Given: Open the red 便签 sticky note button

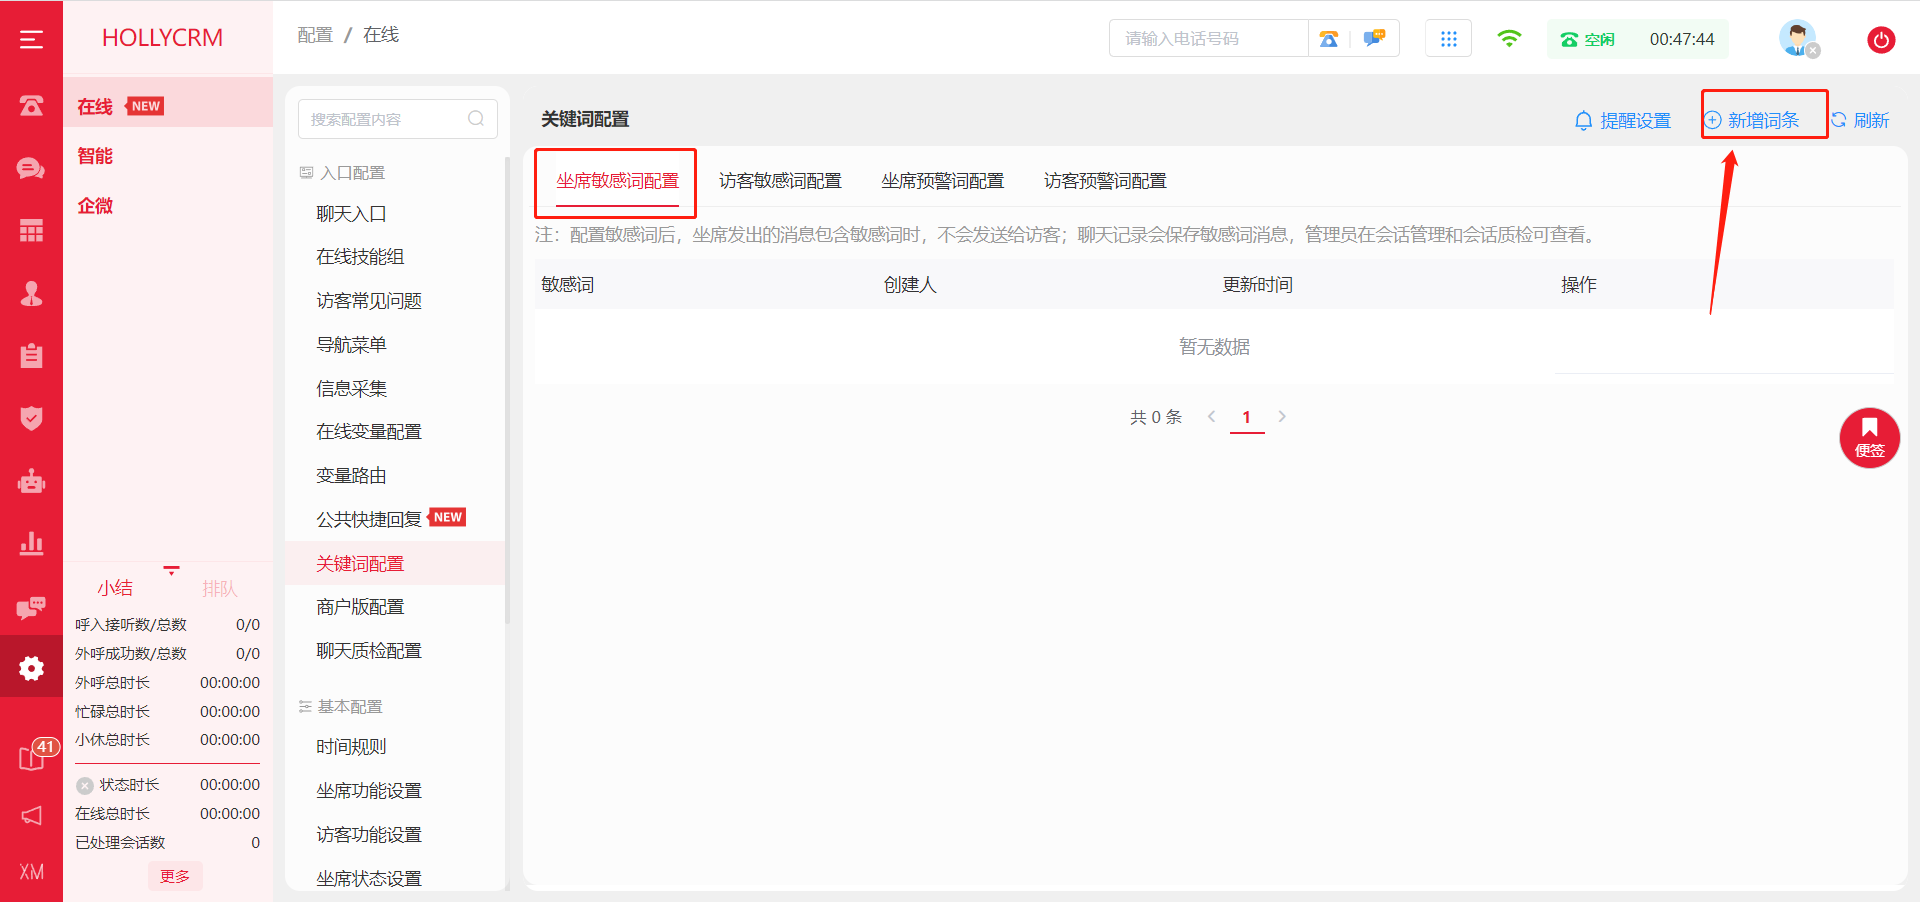Looking at the screenshot, I should tap(1869, 438).
